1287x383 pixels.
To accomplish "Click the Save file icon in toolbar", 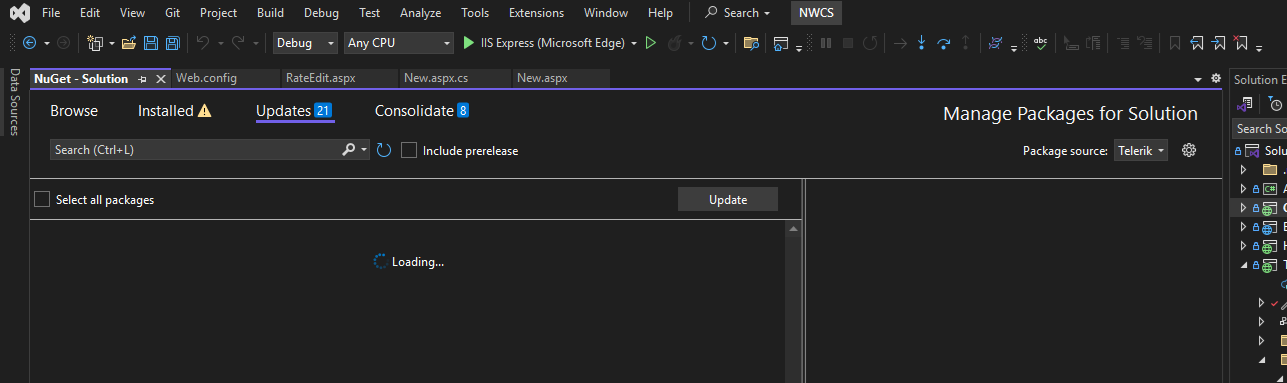I will click(151, 43).
